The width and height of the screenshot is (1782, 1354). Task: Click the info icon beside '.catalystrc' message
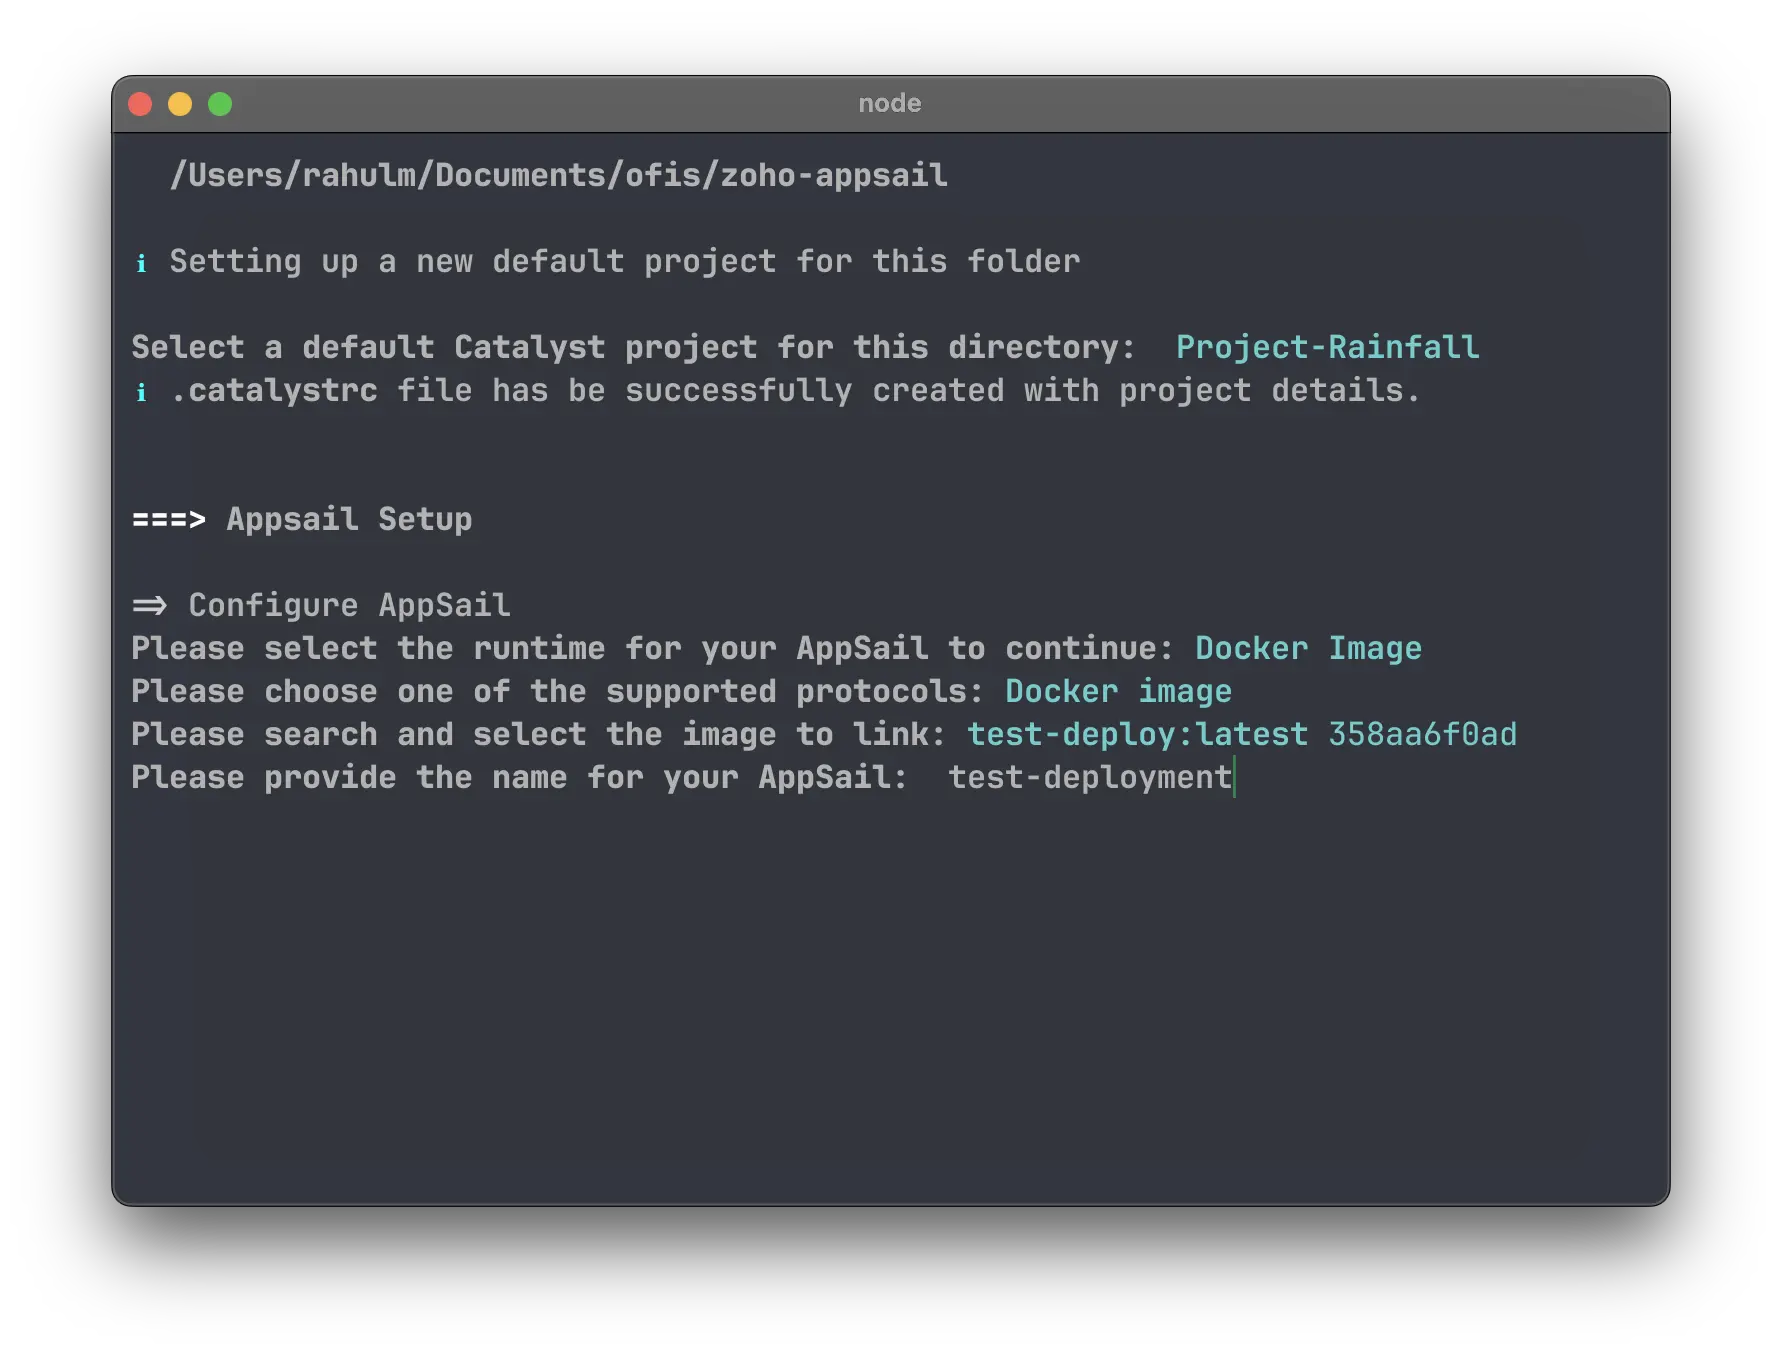pos(141,392)
